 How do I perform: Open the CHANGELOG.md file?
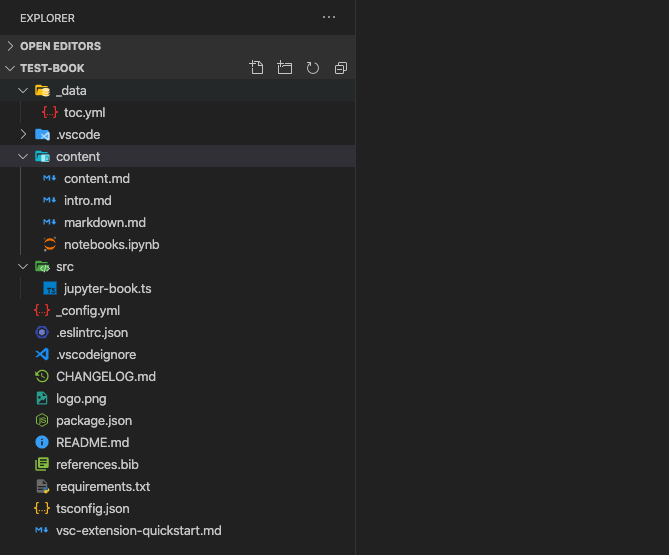[106, 377]
